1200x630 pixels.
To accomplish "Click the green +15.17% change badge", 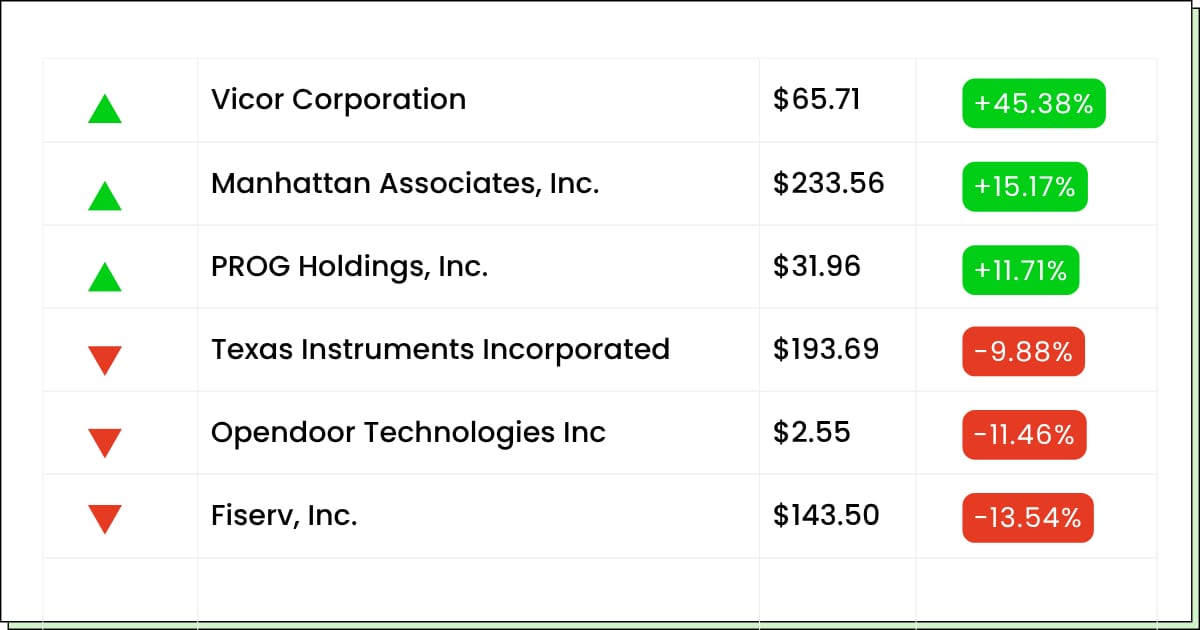I will (x=1025, y=187).
